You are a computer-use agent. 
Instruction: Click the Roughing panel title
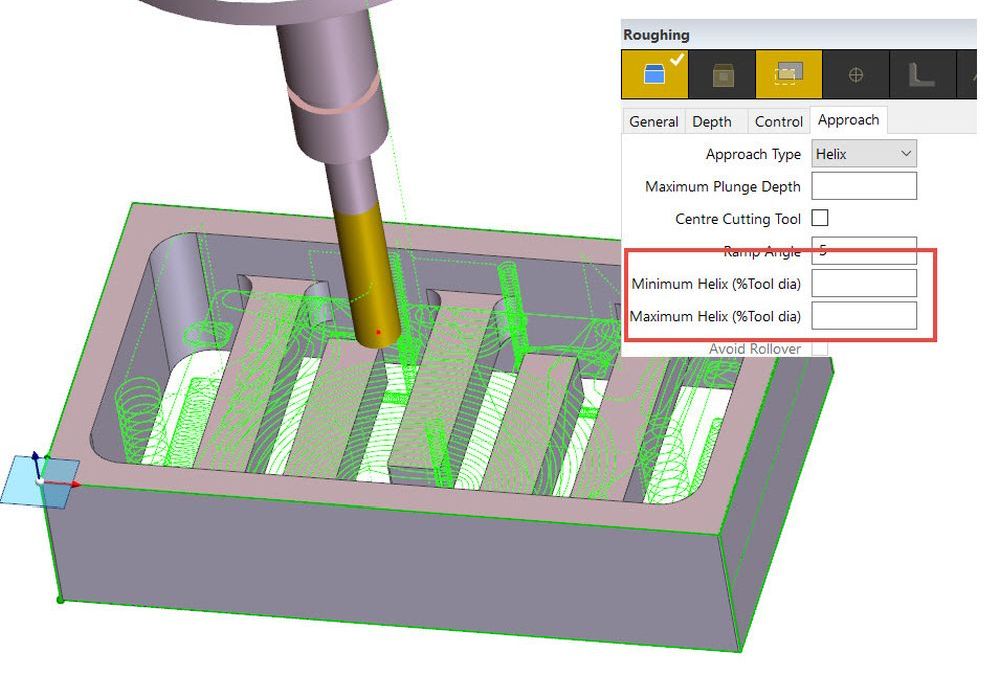(656, 35)
